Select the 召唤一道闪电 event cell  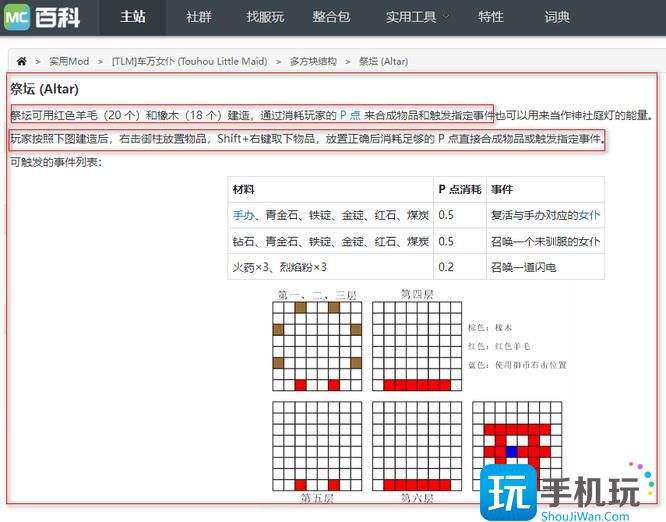pyautogui.click(x=545, y=267)
